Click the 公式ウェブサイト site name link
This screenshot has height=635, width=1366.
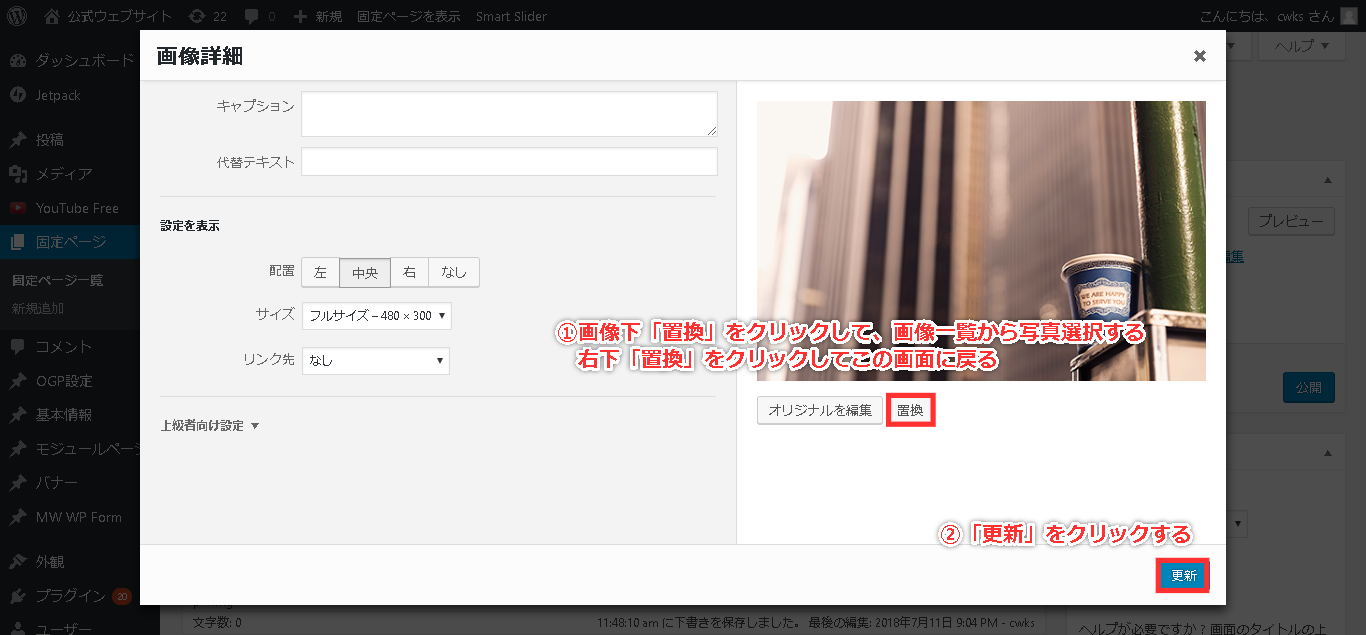coord(120,17)
